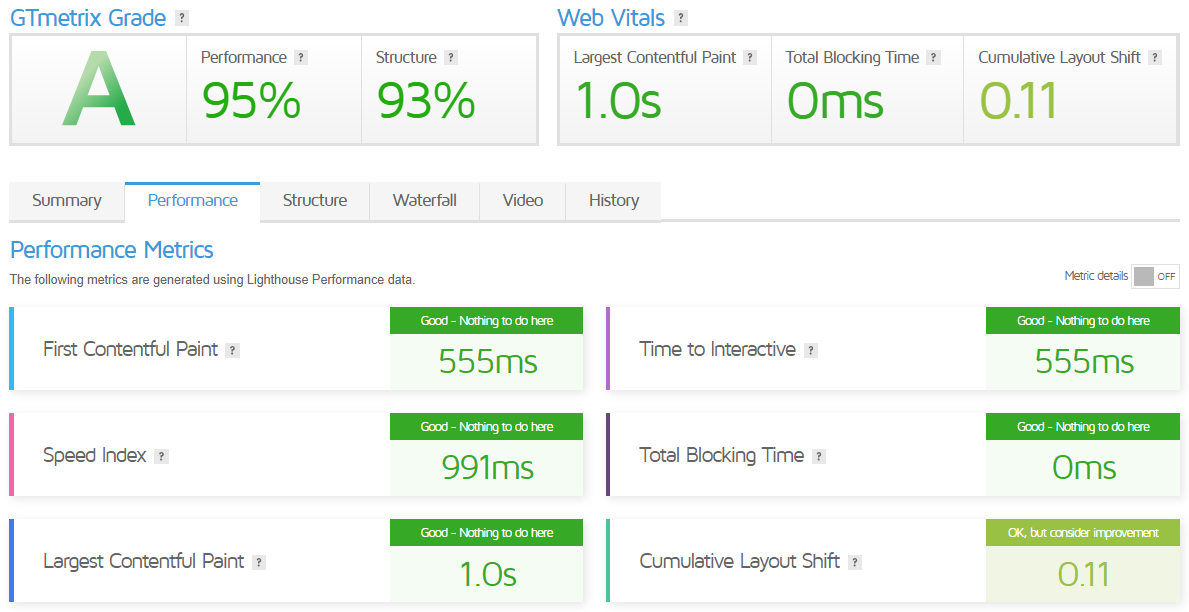Screen dimensions: 1189x612
Task: Click the 0.11 value in Cumulative Layout Shift row
Action: click(x=1084, y=574)
